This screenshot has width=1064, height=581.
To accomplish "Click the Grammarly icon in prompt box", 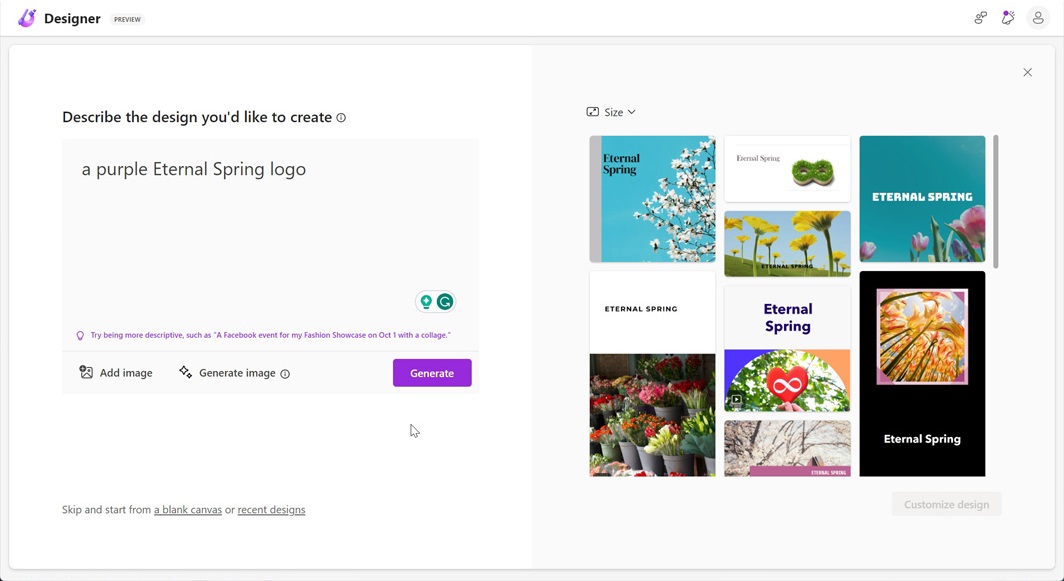I will (445, 302).
